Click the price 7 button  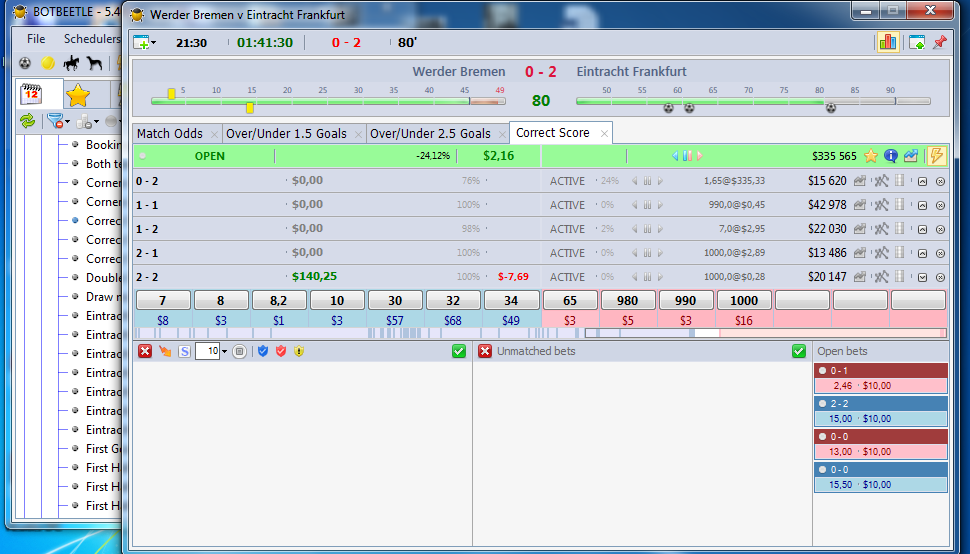163,300
